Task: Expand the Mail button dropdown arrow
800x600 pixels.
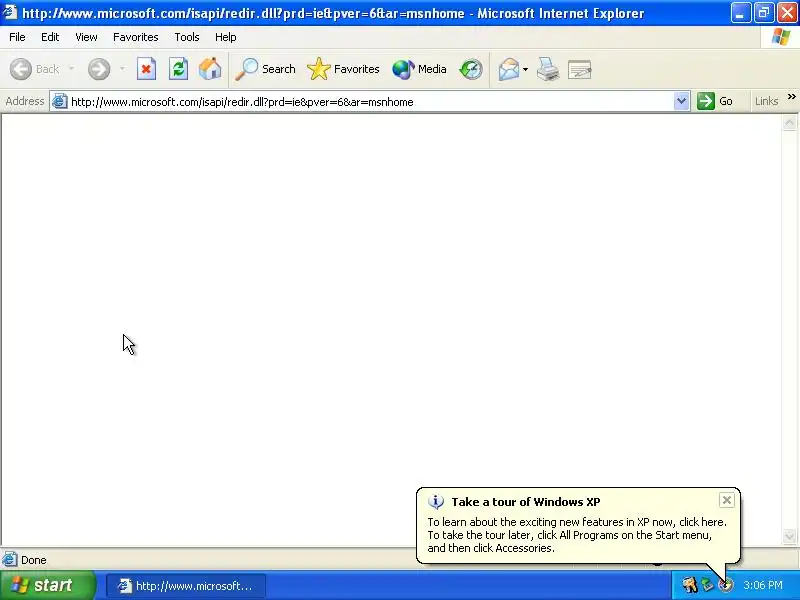Action: coord(526,69)
